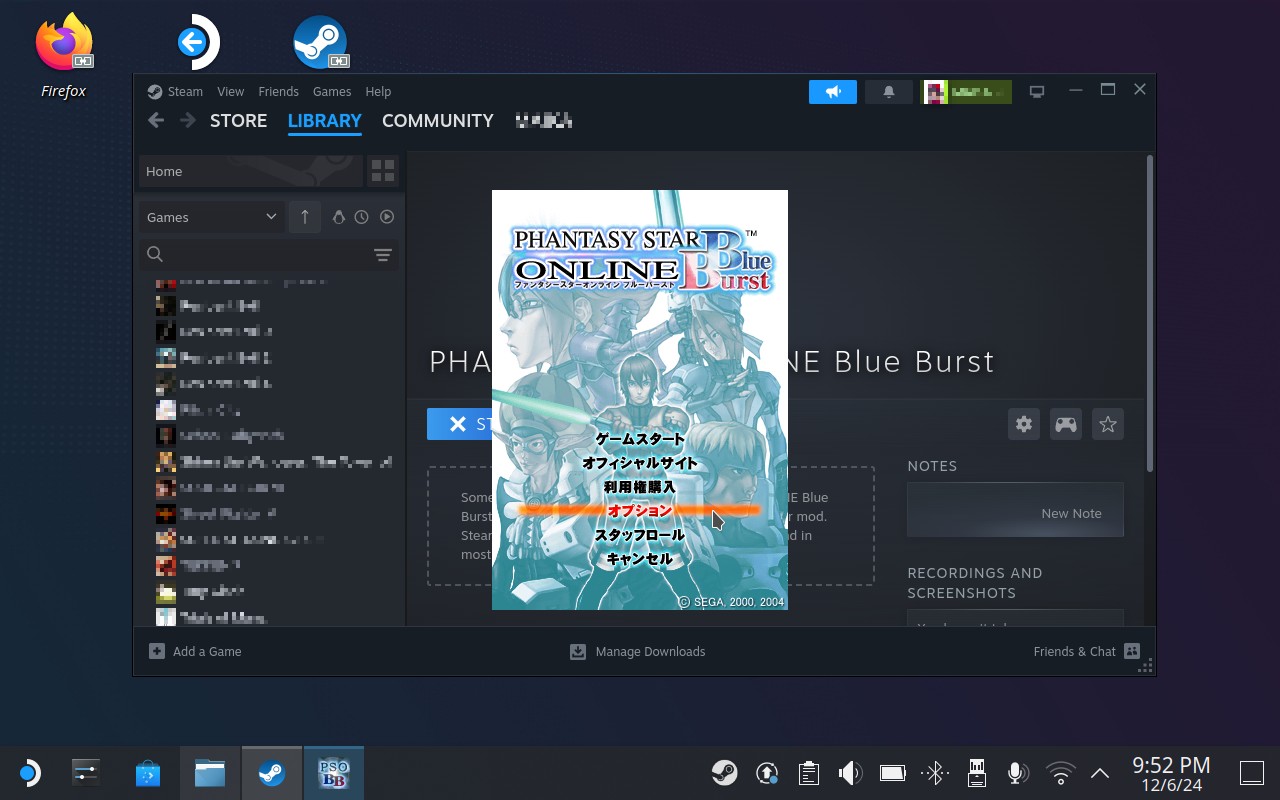Open the Friends menu
Screen dimensions: 1280x800
[278, 91]
